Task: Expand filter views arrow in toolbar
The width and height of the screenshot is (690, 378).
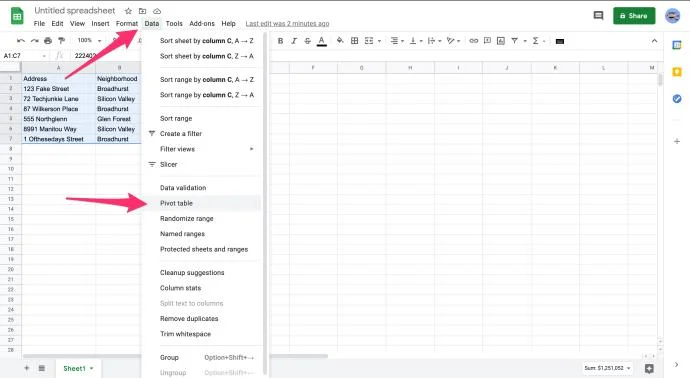Action: [x=525, y=41]
